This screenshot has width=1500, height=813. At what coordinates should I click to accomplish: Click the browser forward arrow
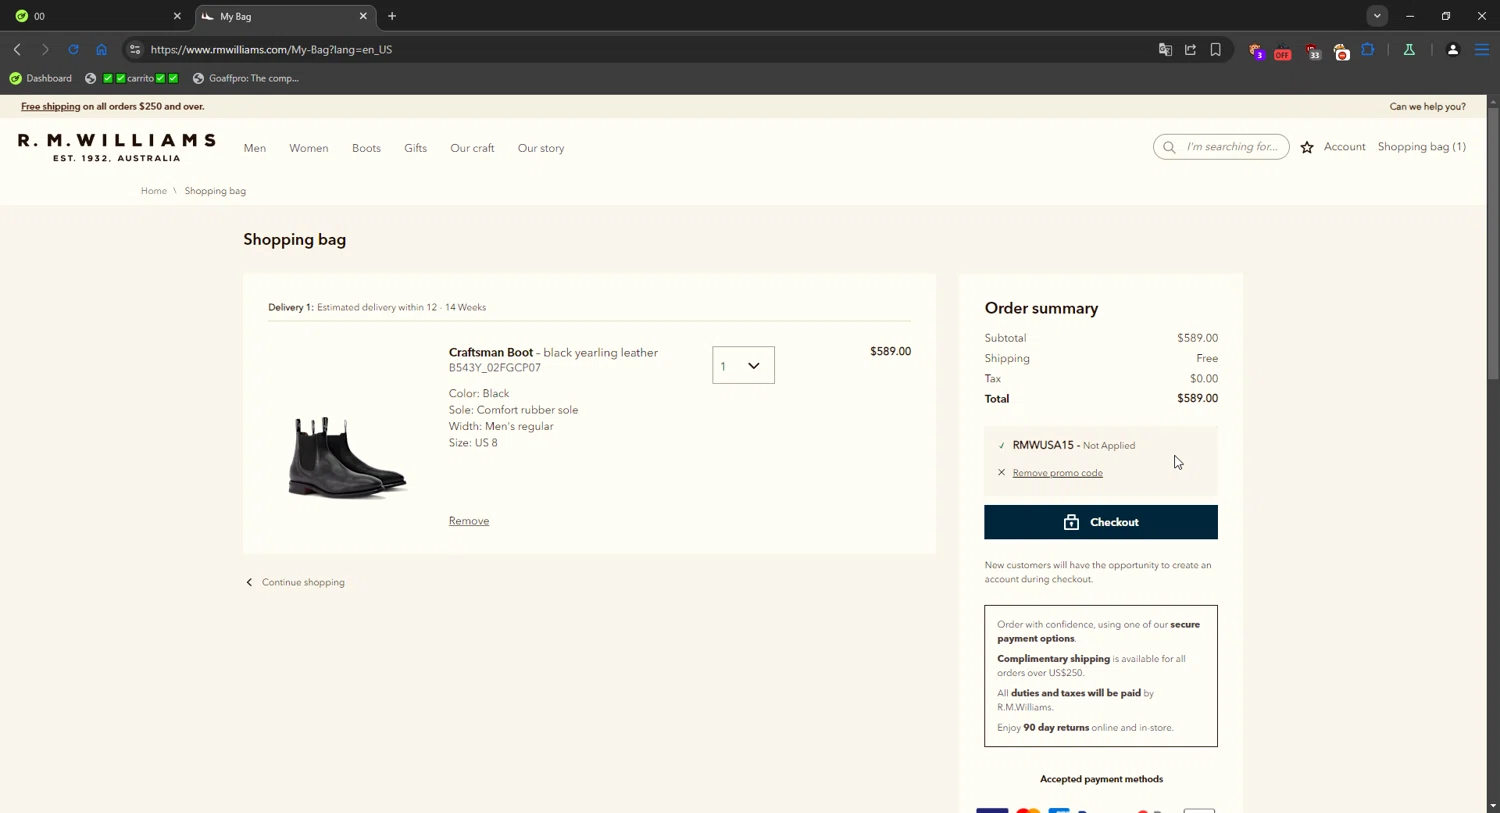(x=45, y=49)
